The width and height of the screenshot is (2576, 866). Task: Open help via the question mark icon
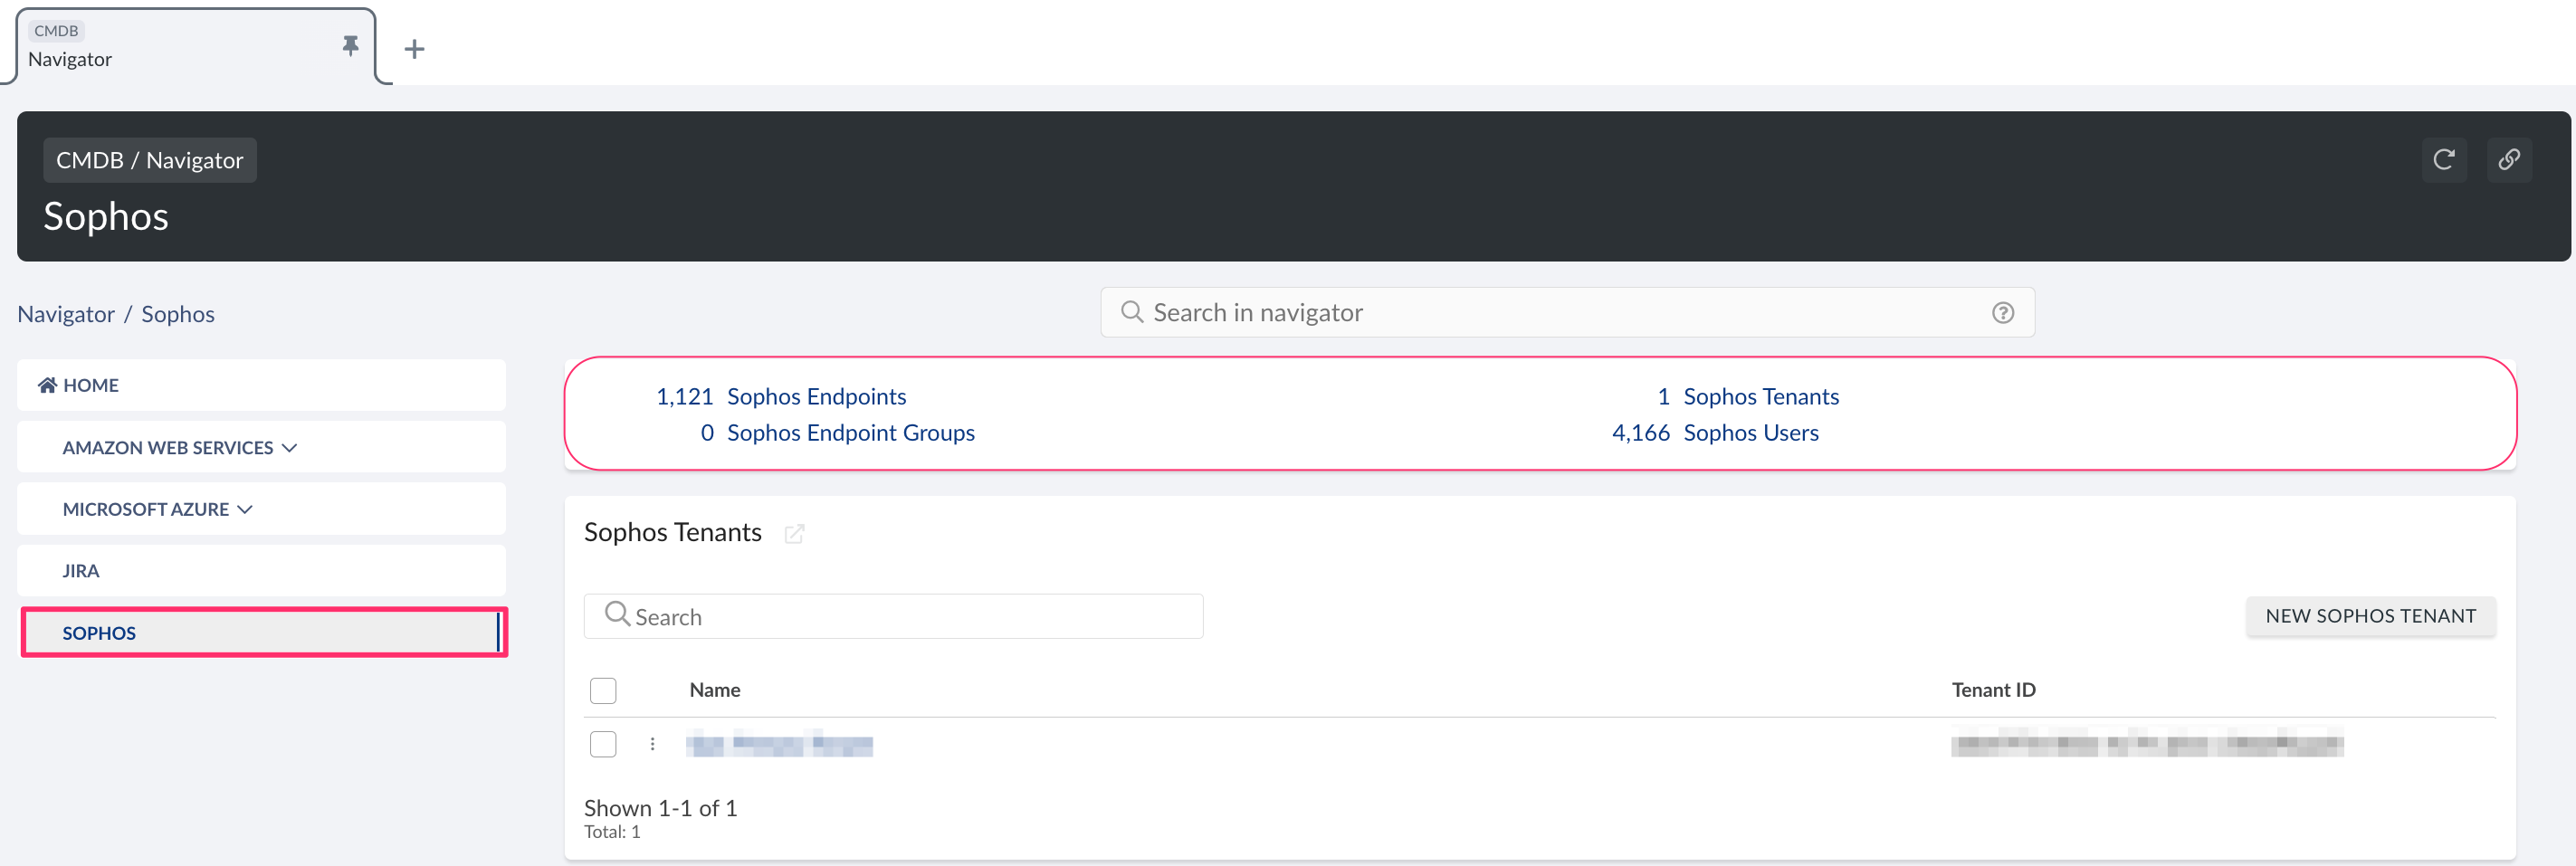[x=2003, y=312]
